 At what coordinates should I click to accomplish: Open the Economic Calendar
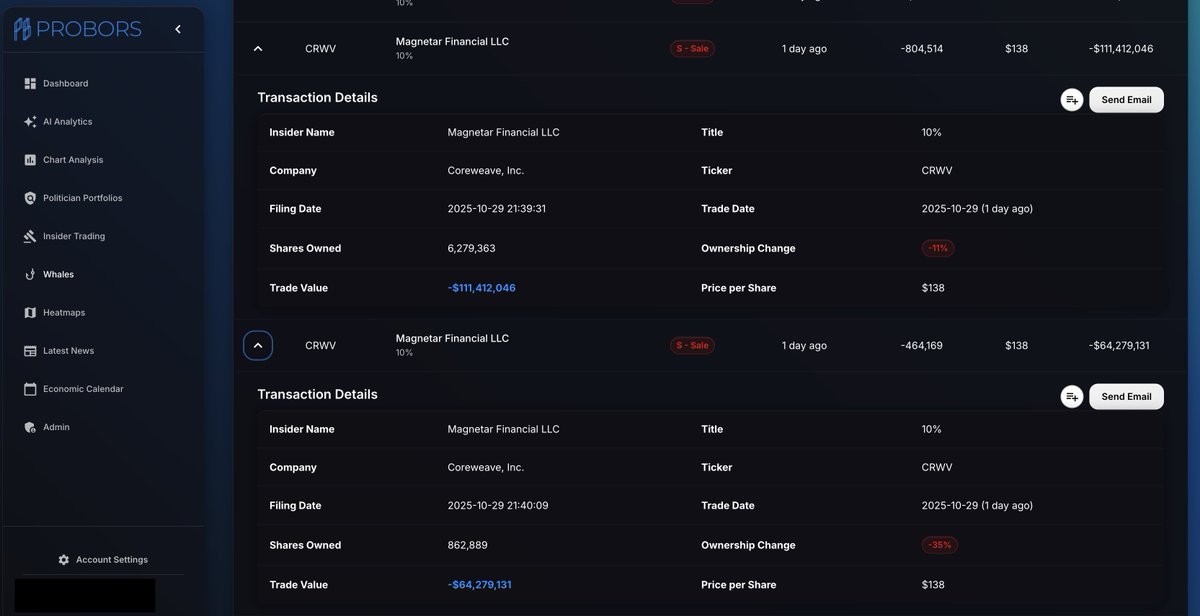pos(31,388)
